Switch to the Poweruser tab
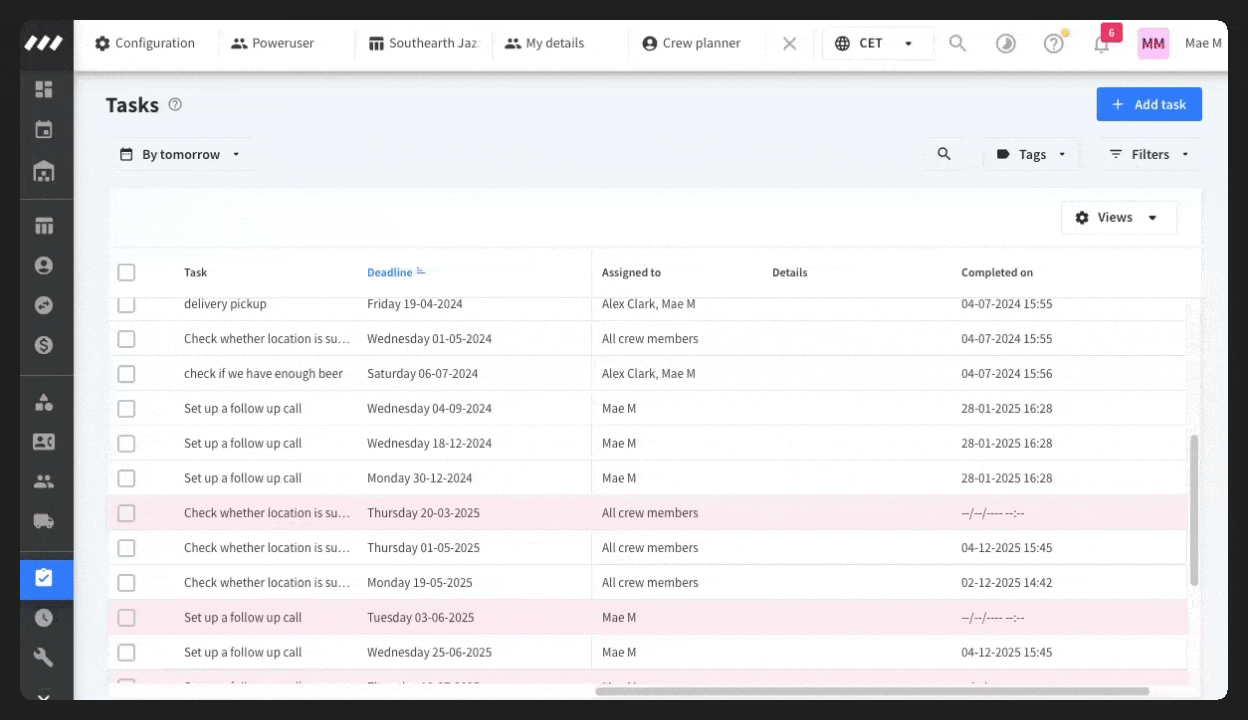1248x720 pixels. click(x=273, y=43)
